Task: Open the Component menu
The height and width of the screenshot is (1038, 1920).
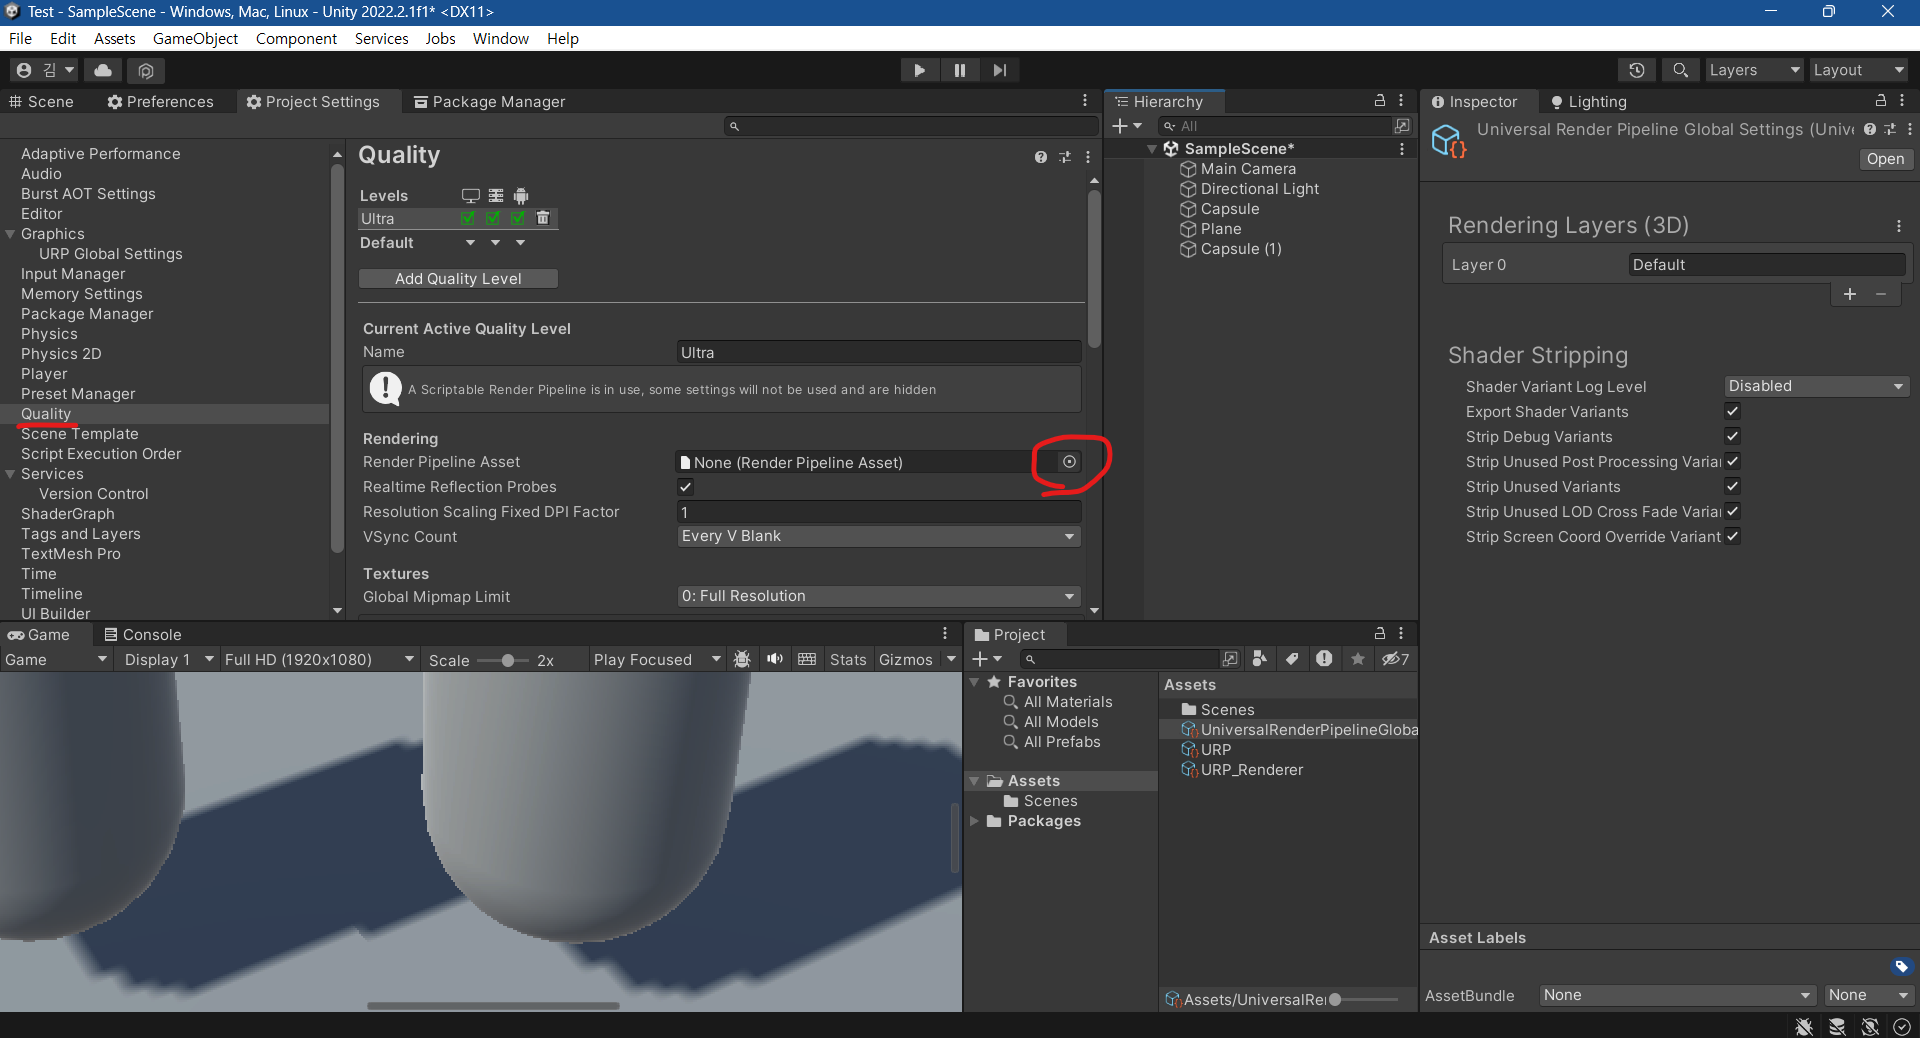Action: [296, 38]
